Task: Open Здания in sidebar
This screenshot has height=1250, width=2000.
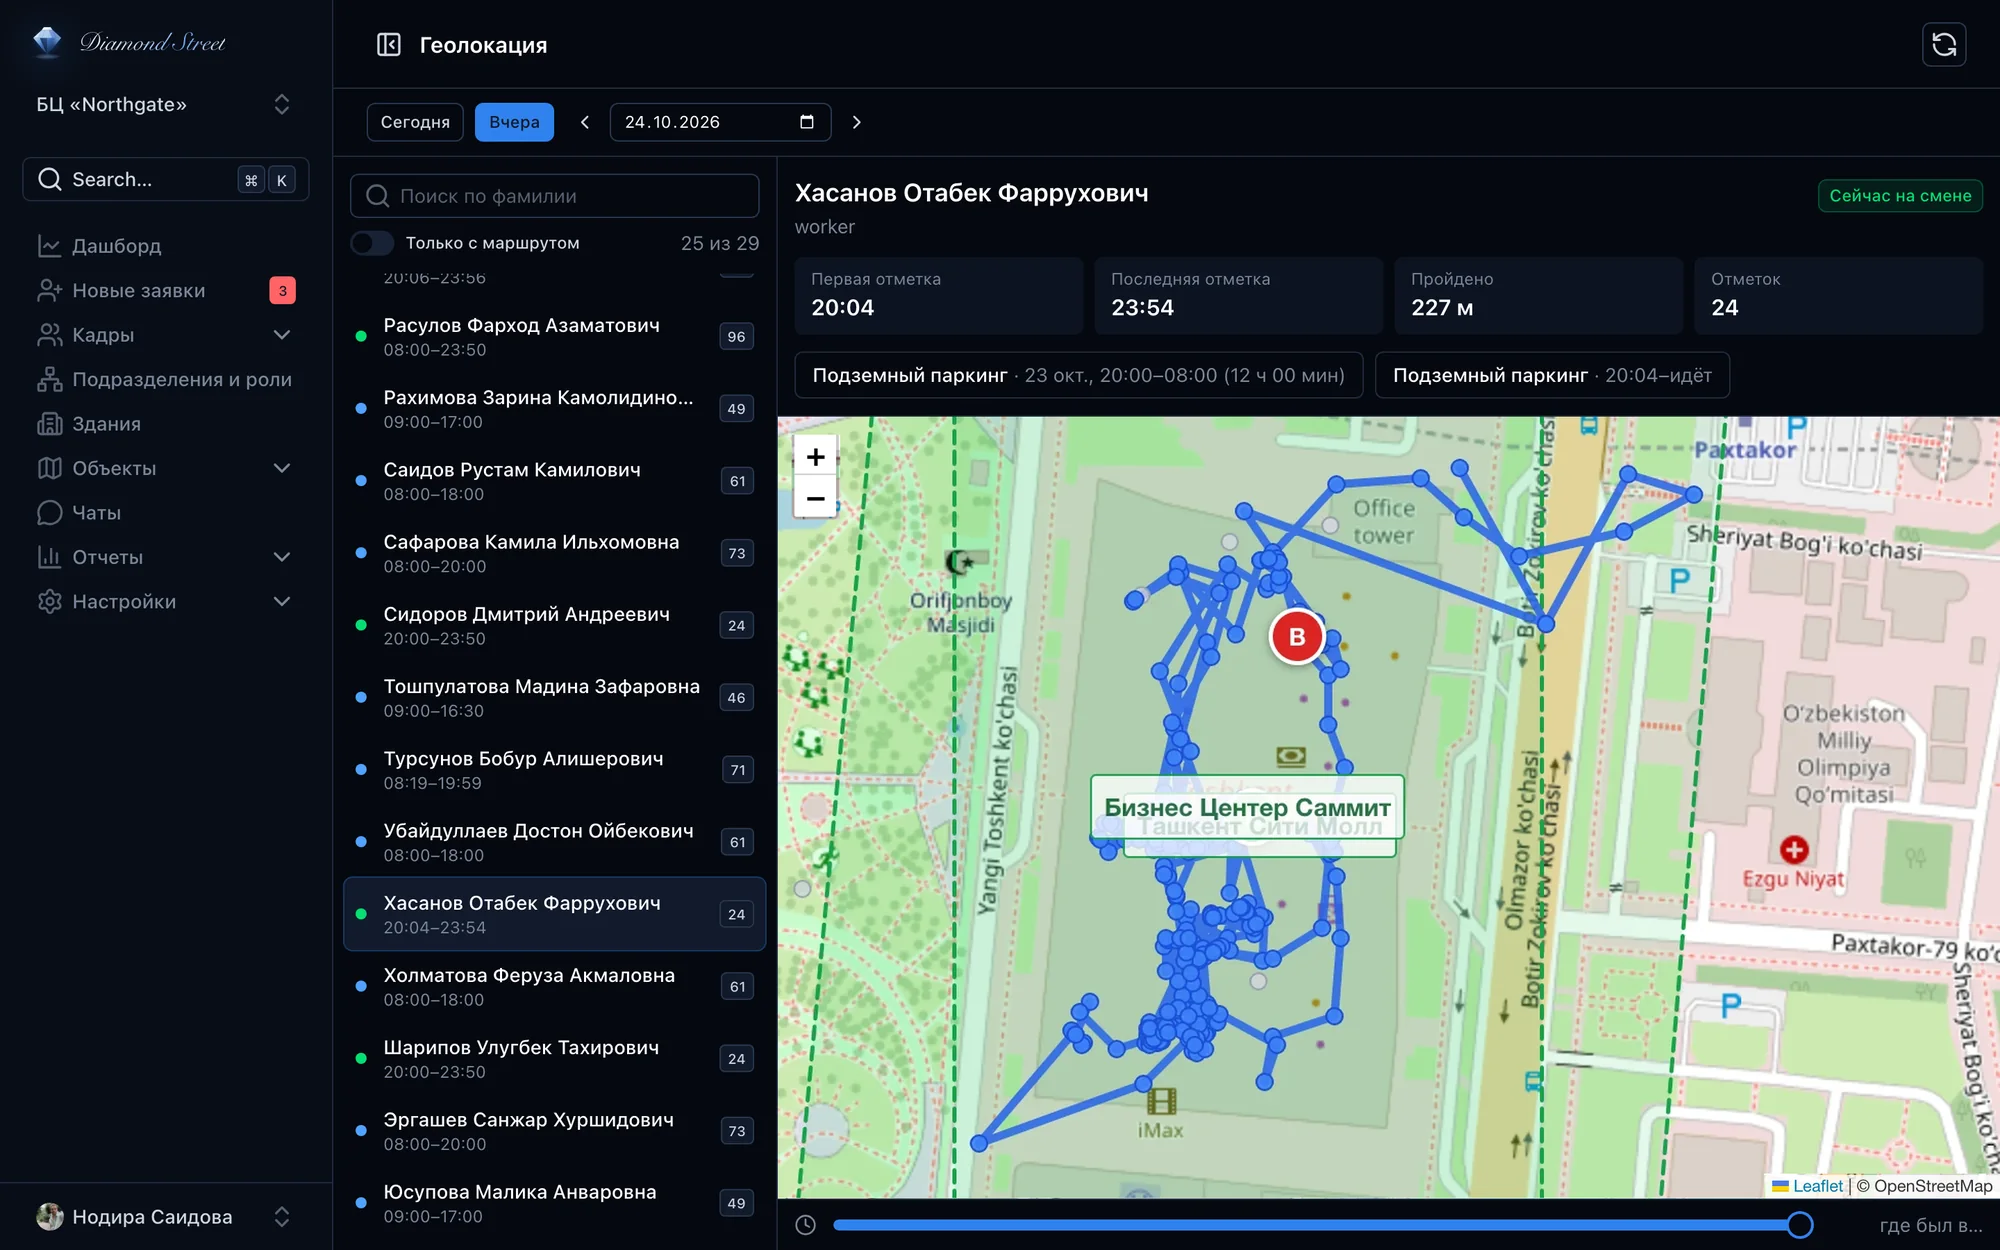Action: (x=166, y=424)
